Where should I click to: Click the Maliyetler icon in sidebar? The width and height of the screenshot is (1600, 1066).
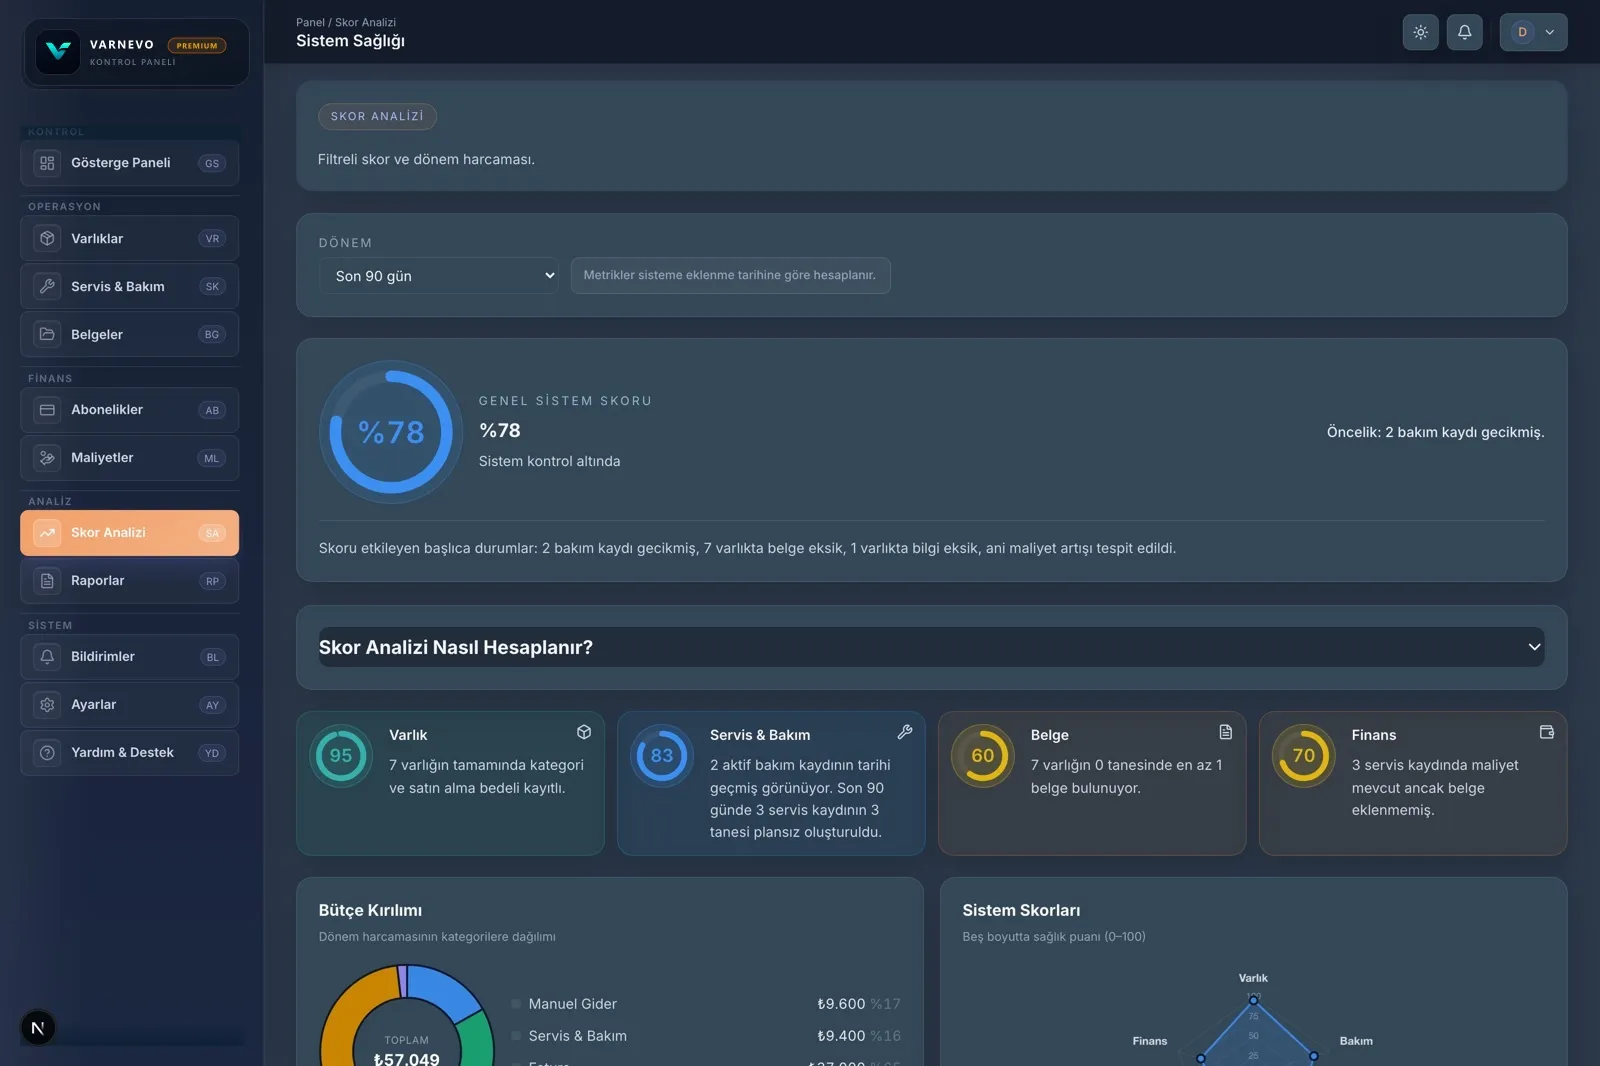coord(47,458)
